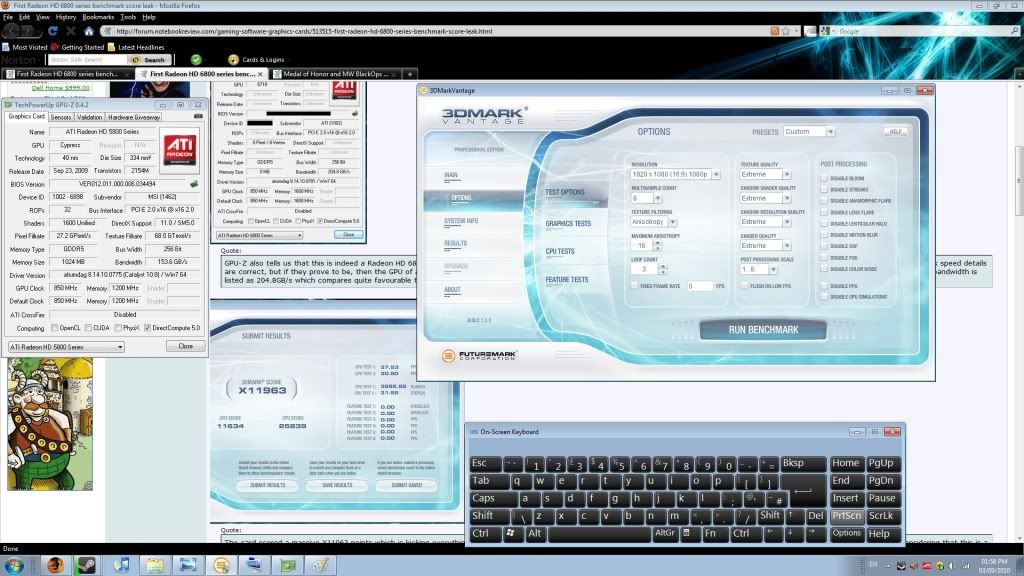Increase Loop Count stepper
This screenshot has width=1024, height=576.
pyautogui.click(x=663, y=266)
